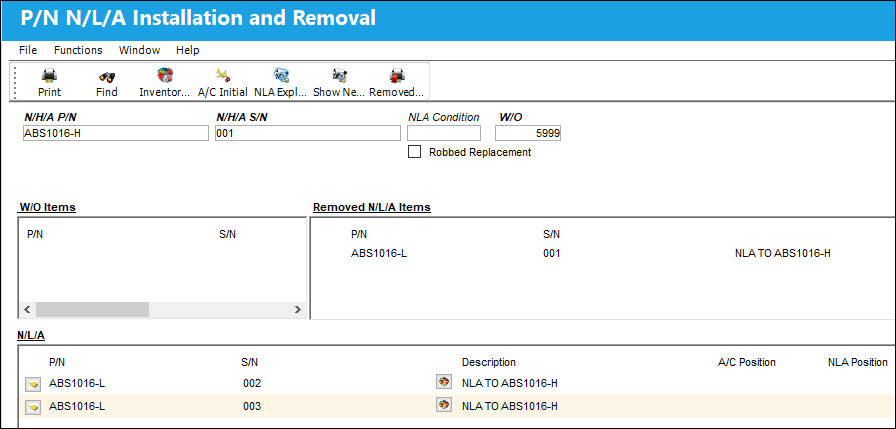Click the W/O Items scrollbar left arrow
This screenshot has height=429, width=896.
coord(27,310)
